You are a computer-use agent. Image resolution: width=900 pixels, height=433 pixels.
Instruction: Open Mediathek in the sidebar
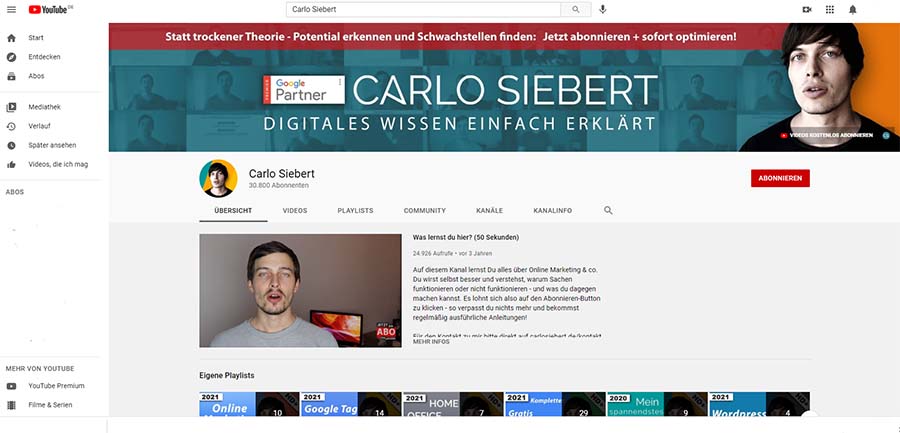(x=45, y=107)
